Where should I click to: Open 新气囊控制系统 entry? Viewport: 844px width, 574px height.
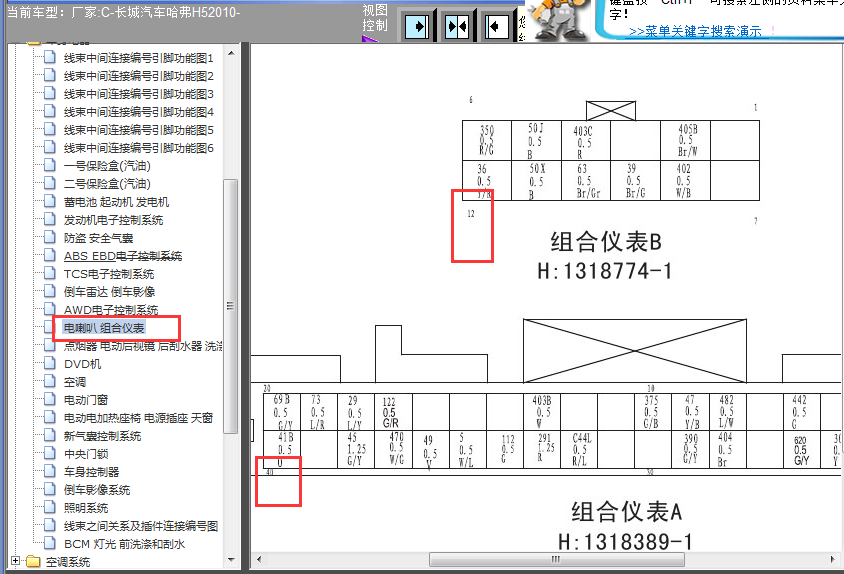click(x=102, y=436)
